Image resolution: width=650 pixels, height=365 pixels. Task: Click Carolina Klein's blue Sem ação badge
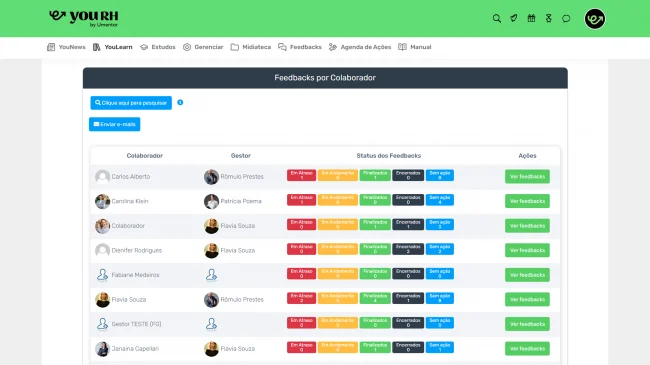tap(440, 200)
